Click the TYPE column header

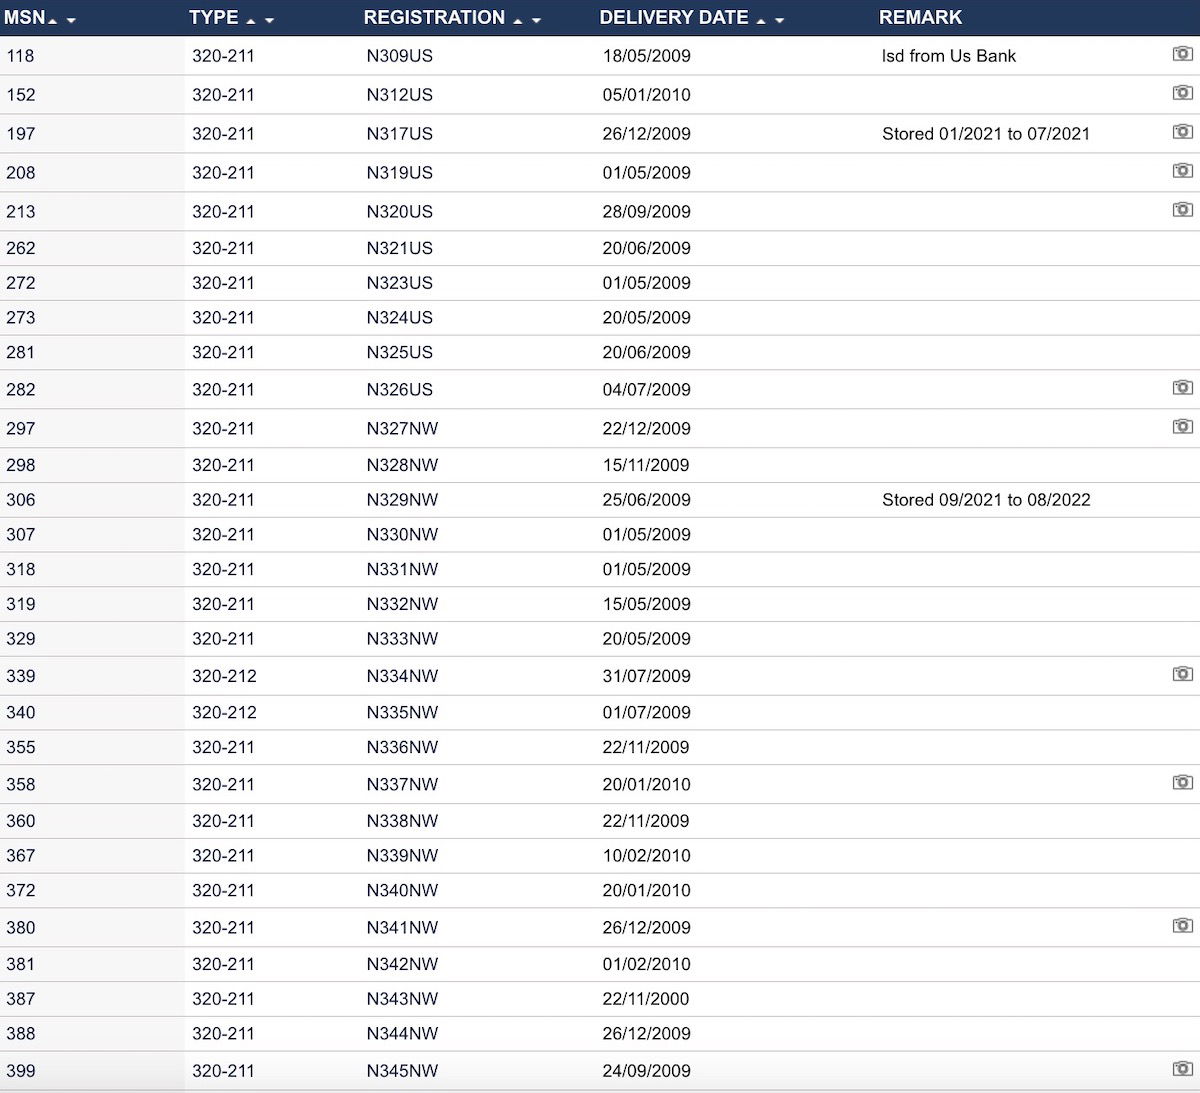(214, 18)
